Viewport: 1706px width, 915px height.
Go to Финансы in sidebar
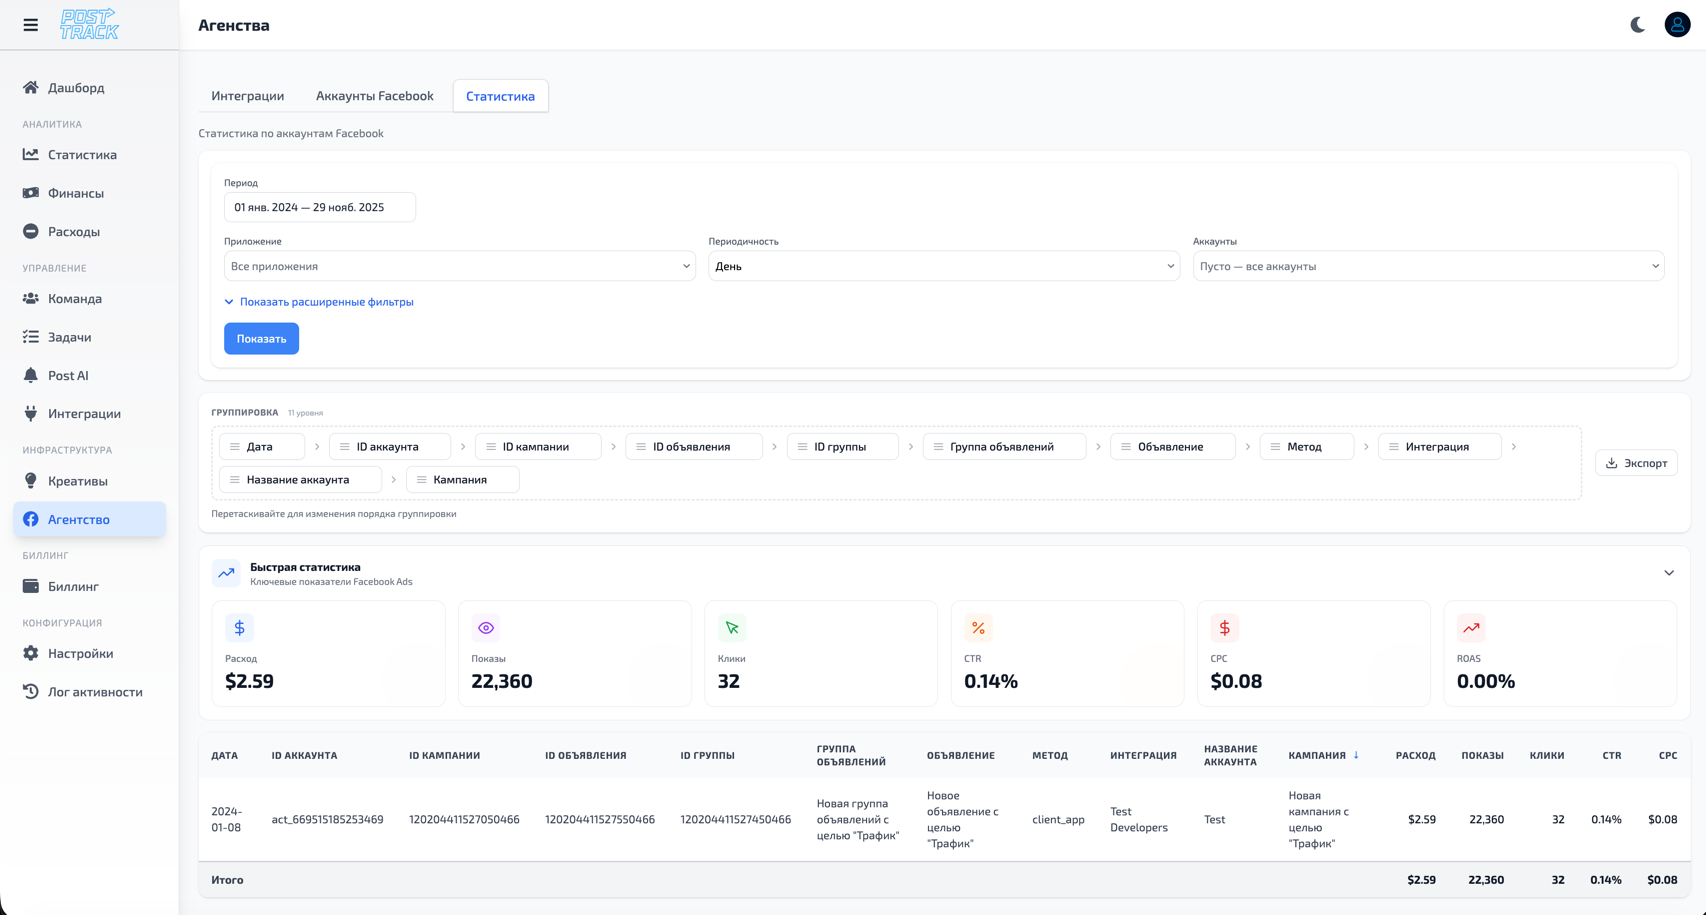pyautogui.click(x=75, y=193)
